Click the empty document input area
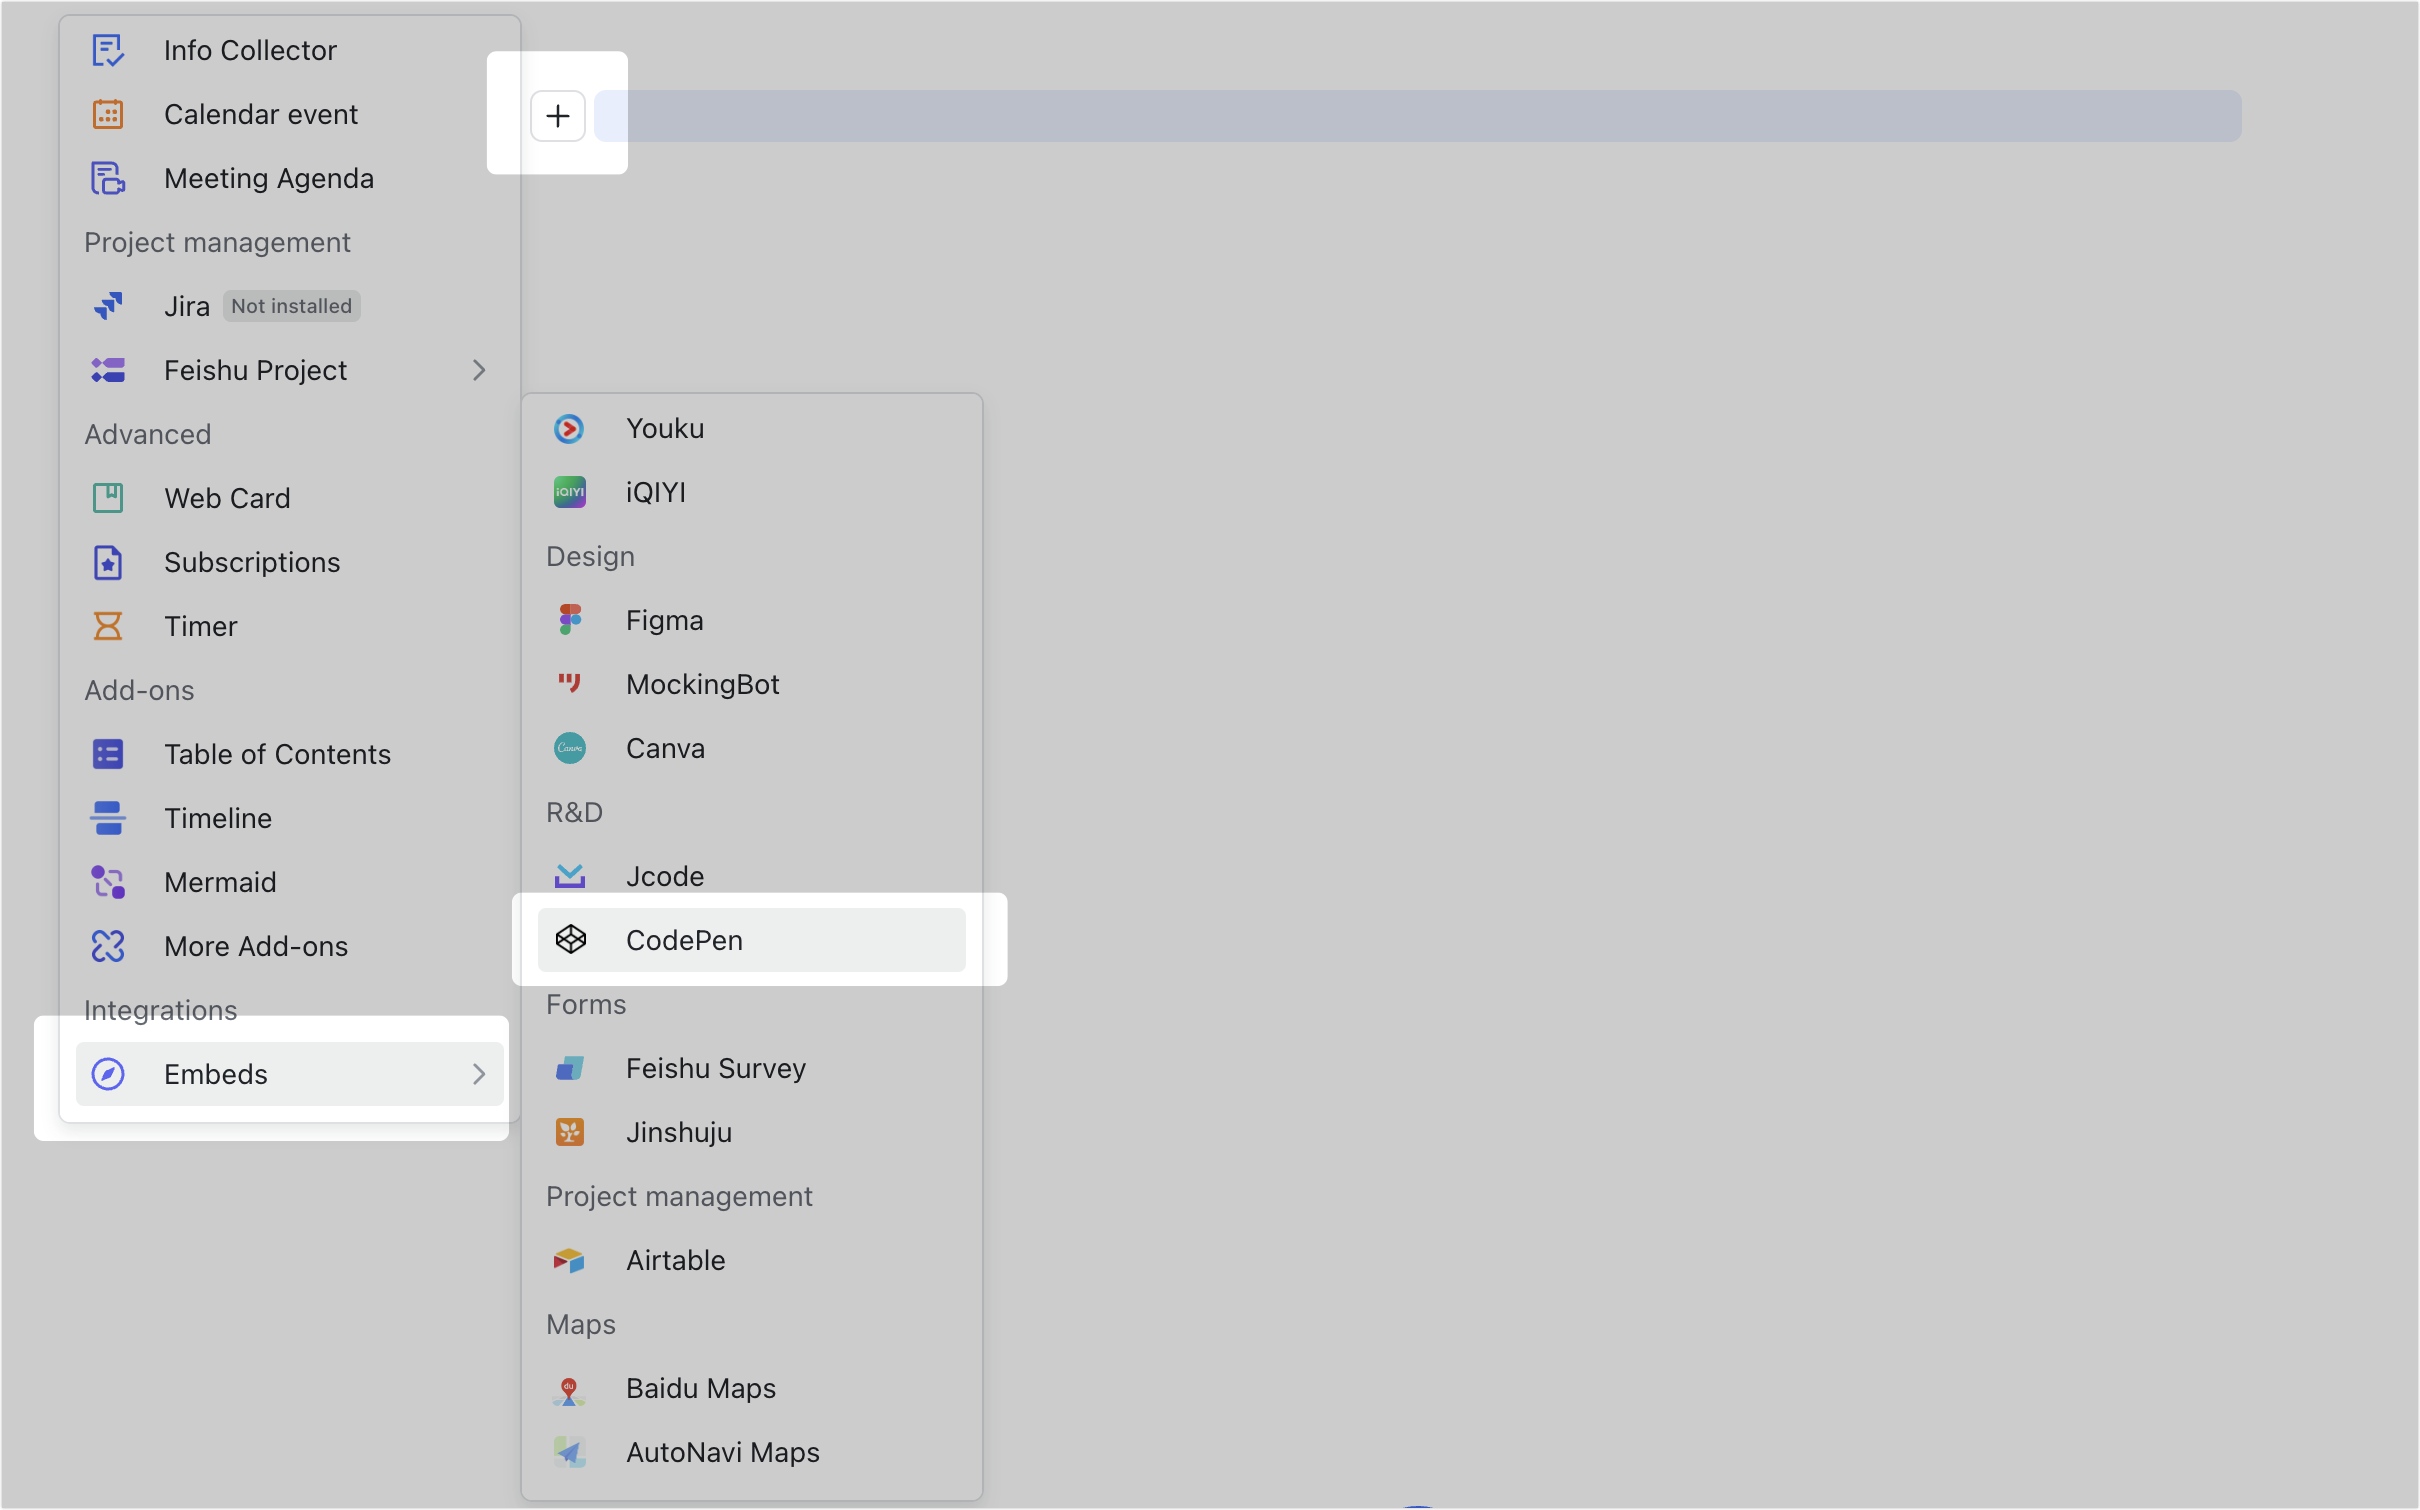The width and height of the screenshot is (2420, 1510). point(1400,115)
